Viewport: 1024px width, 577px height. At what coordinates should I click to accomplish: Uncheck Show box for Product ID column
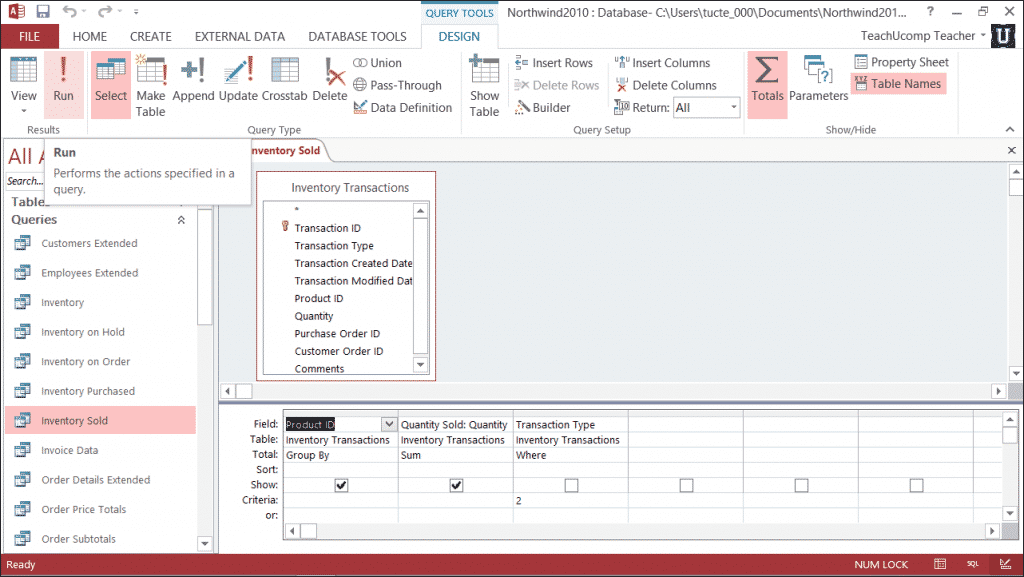point(341,485)
